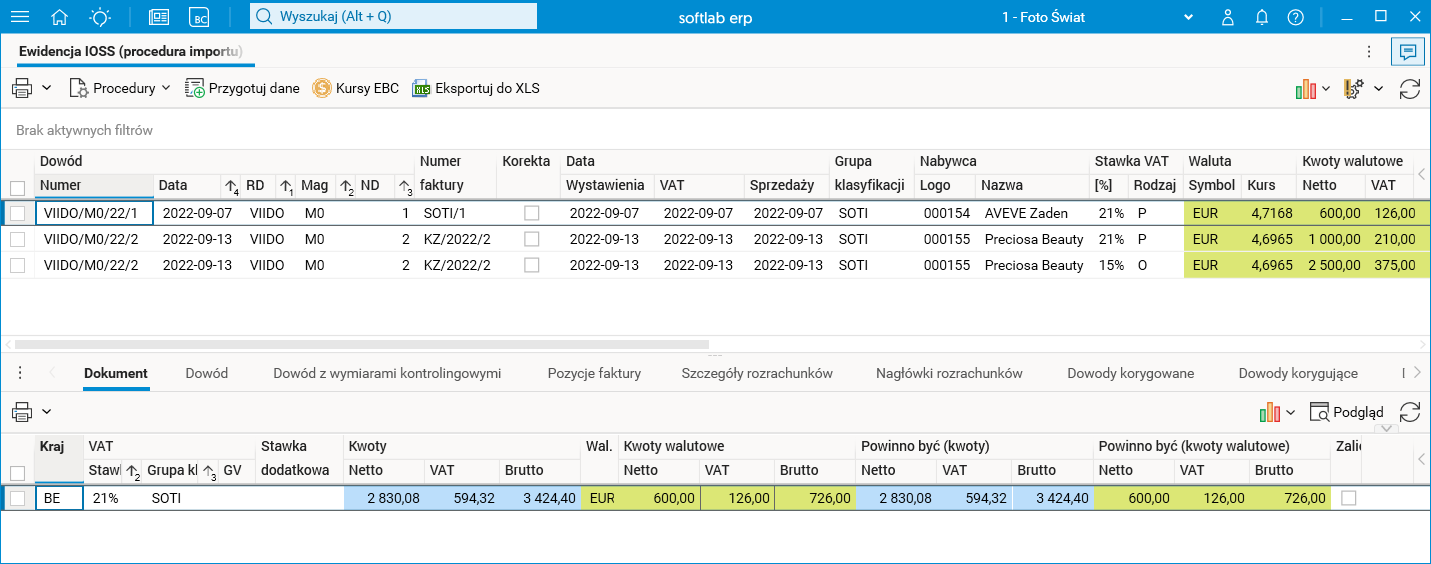Tick the BE row checkbox in lower grid
The width and height of the screenshot is (1431, 564).
(17, 498)
